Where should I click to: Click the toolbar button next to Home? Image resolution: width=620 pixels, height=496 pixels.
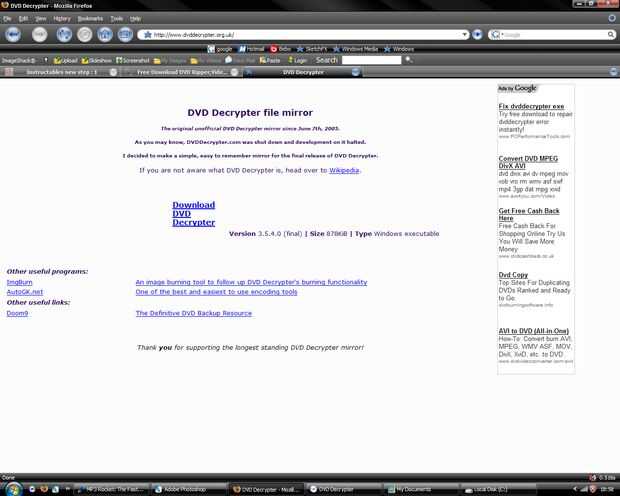pos(125,35)
